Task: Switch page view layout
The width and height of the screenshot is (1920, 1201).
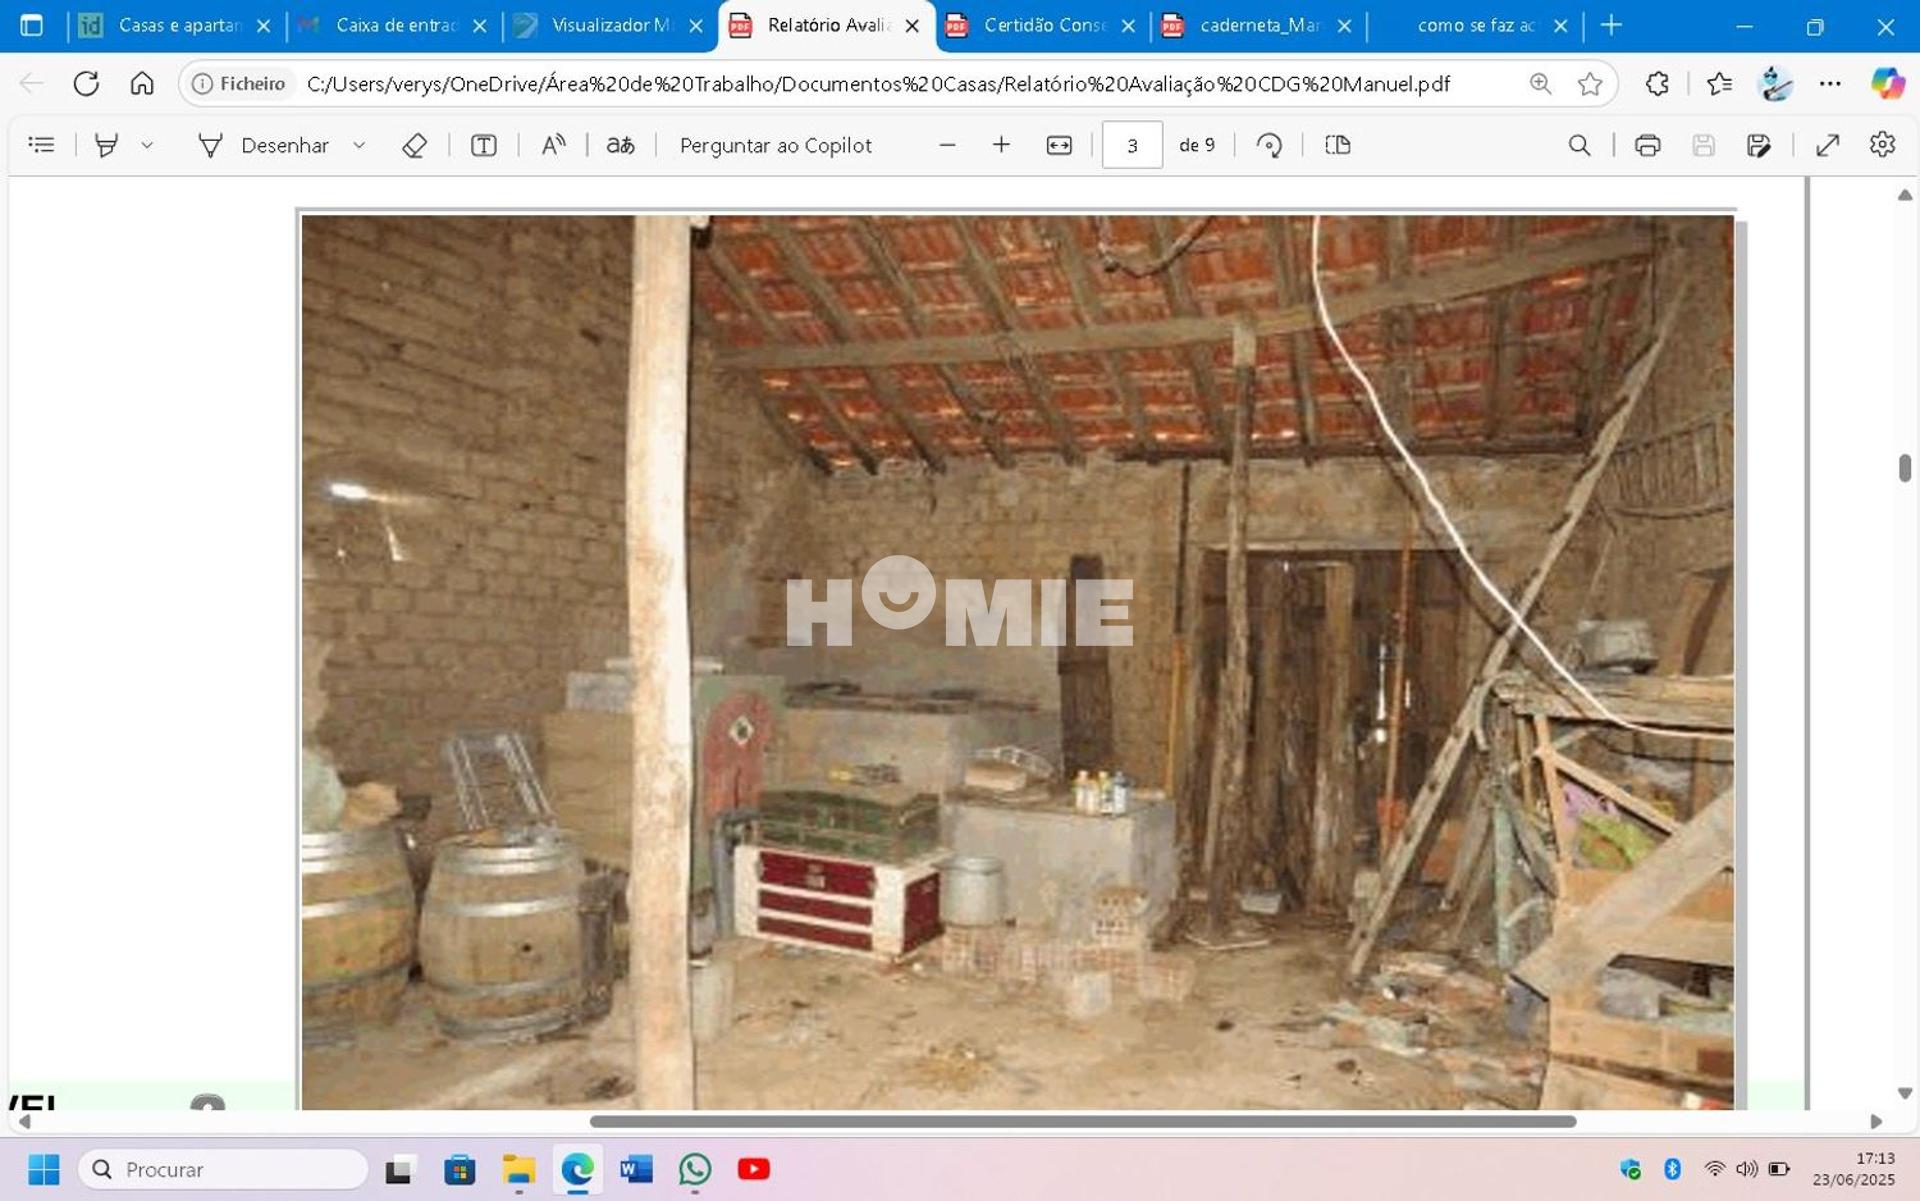Action: point(1337,145)
